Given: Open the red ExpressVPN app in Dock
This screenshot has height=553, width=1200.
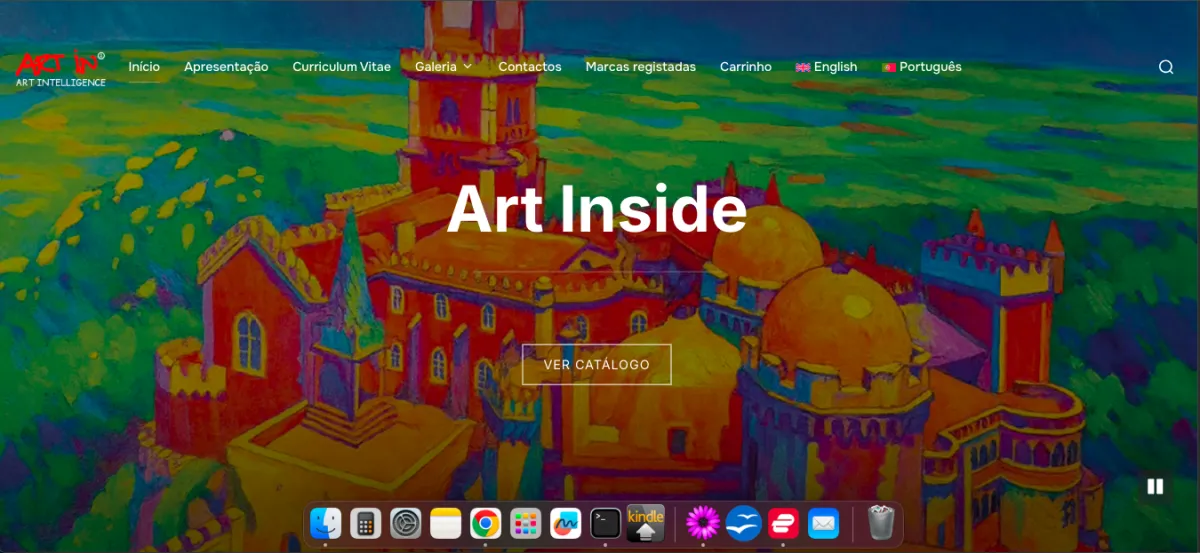Looking at the screenshot, I should click(784, 523).
